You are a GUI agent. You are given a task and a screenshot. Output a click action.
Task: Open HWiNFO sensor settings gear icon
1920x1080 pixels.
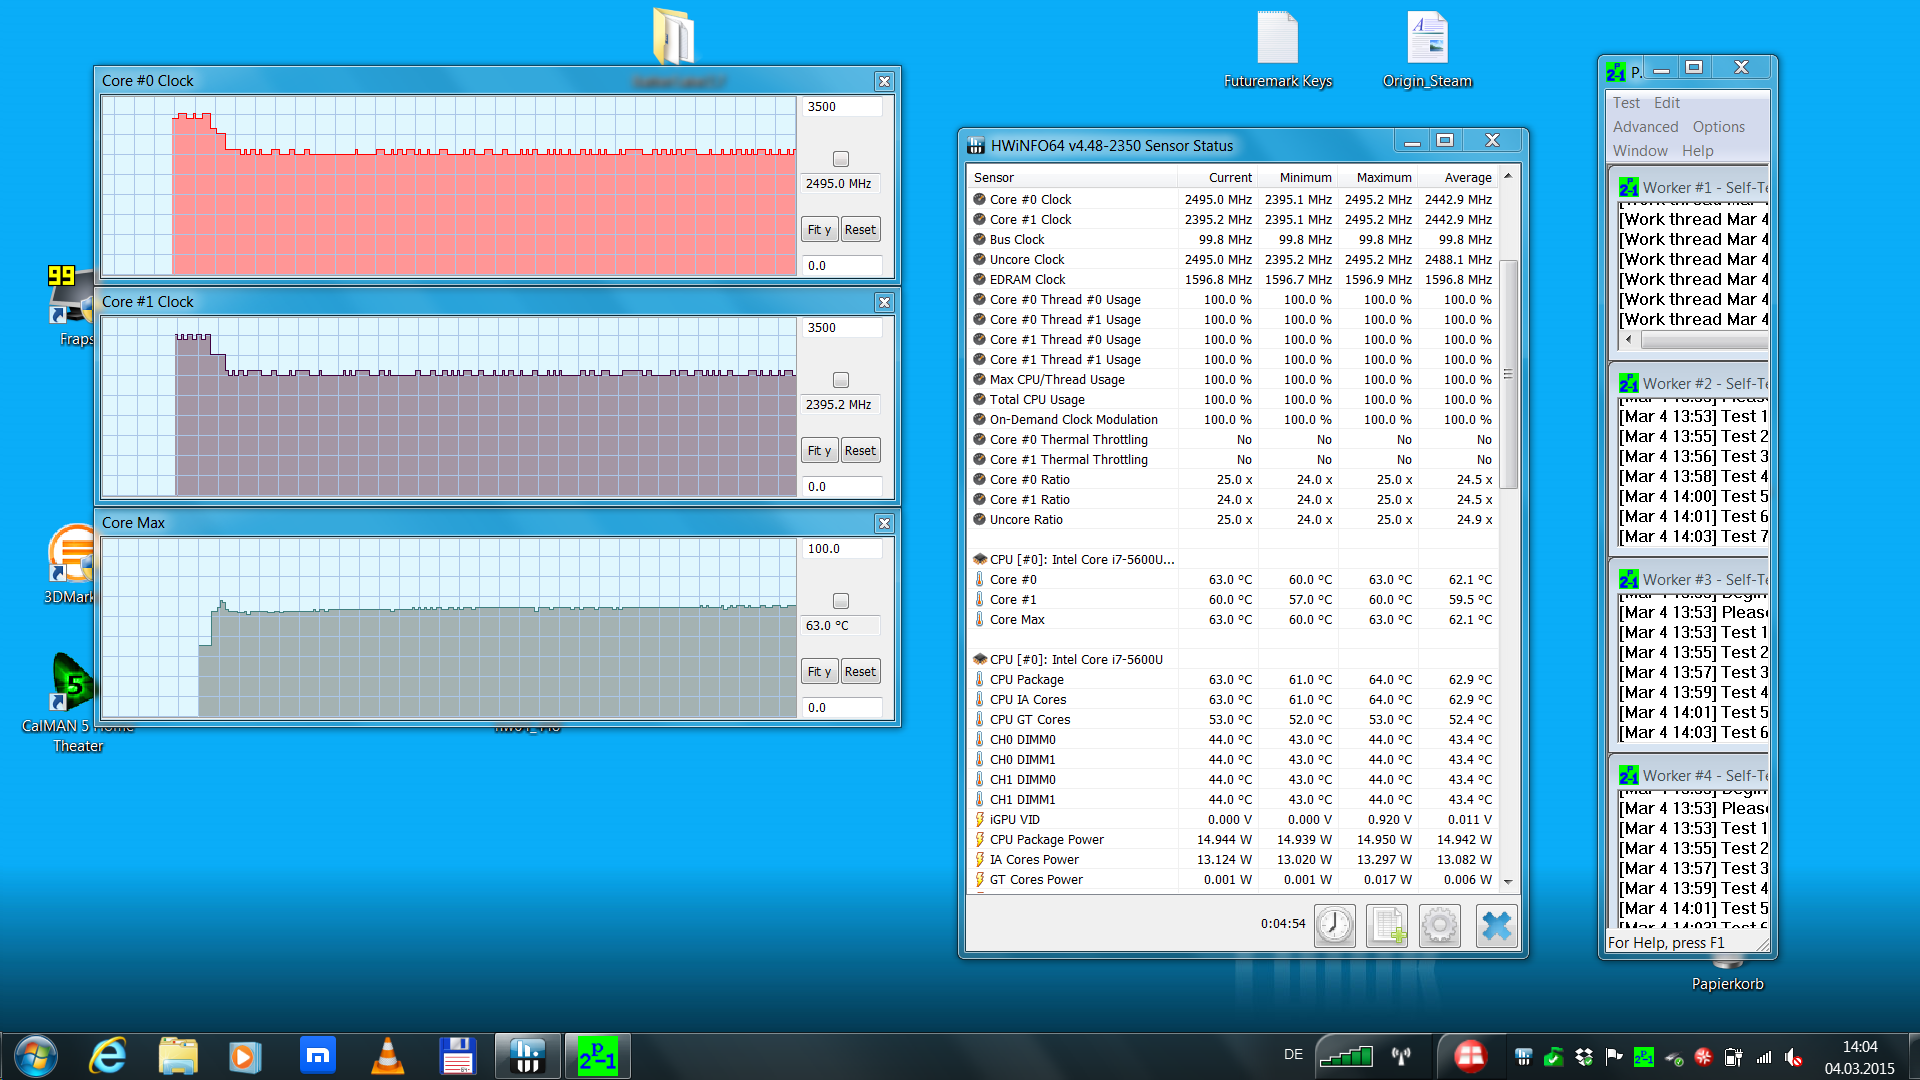(x=1439, y=925)
